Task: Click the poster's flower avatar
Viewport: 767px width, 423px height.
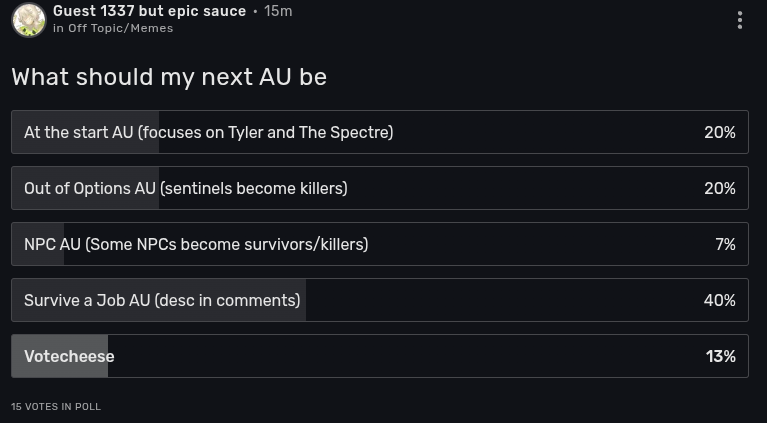Action: 29,19
